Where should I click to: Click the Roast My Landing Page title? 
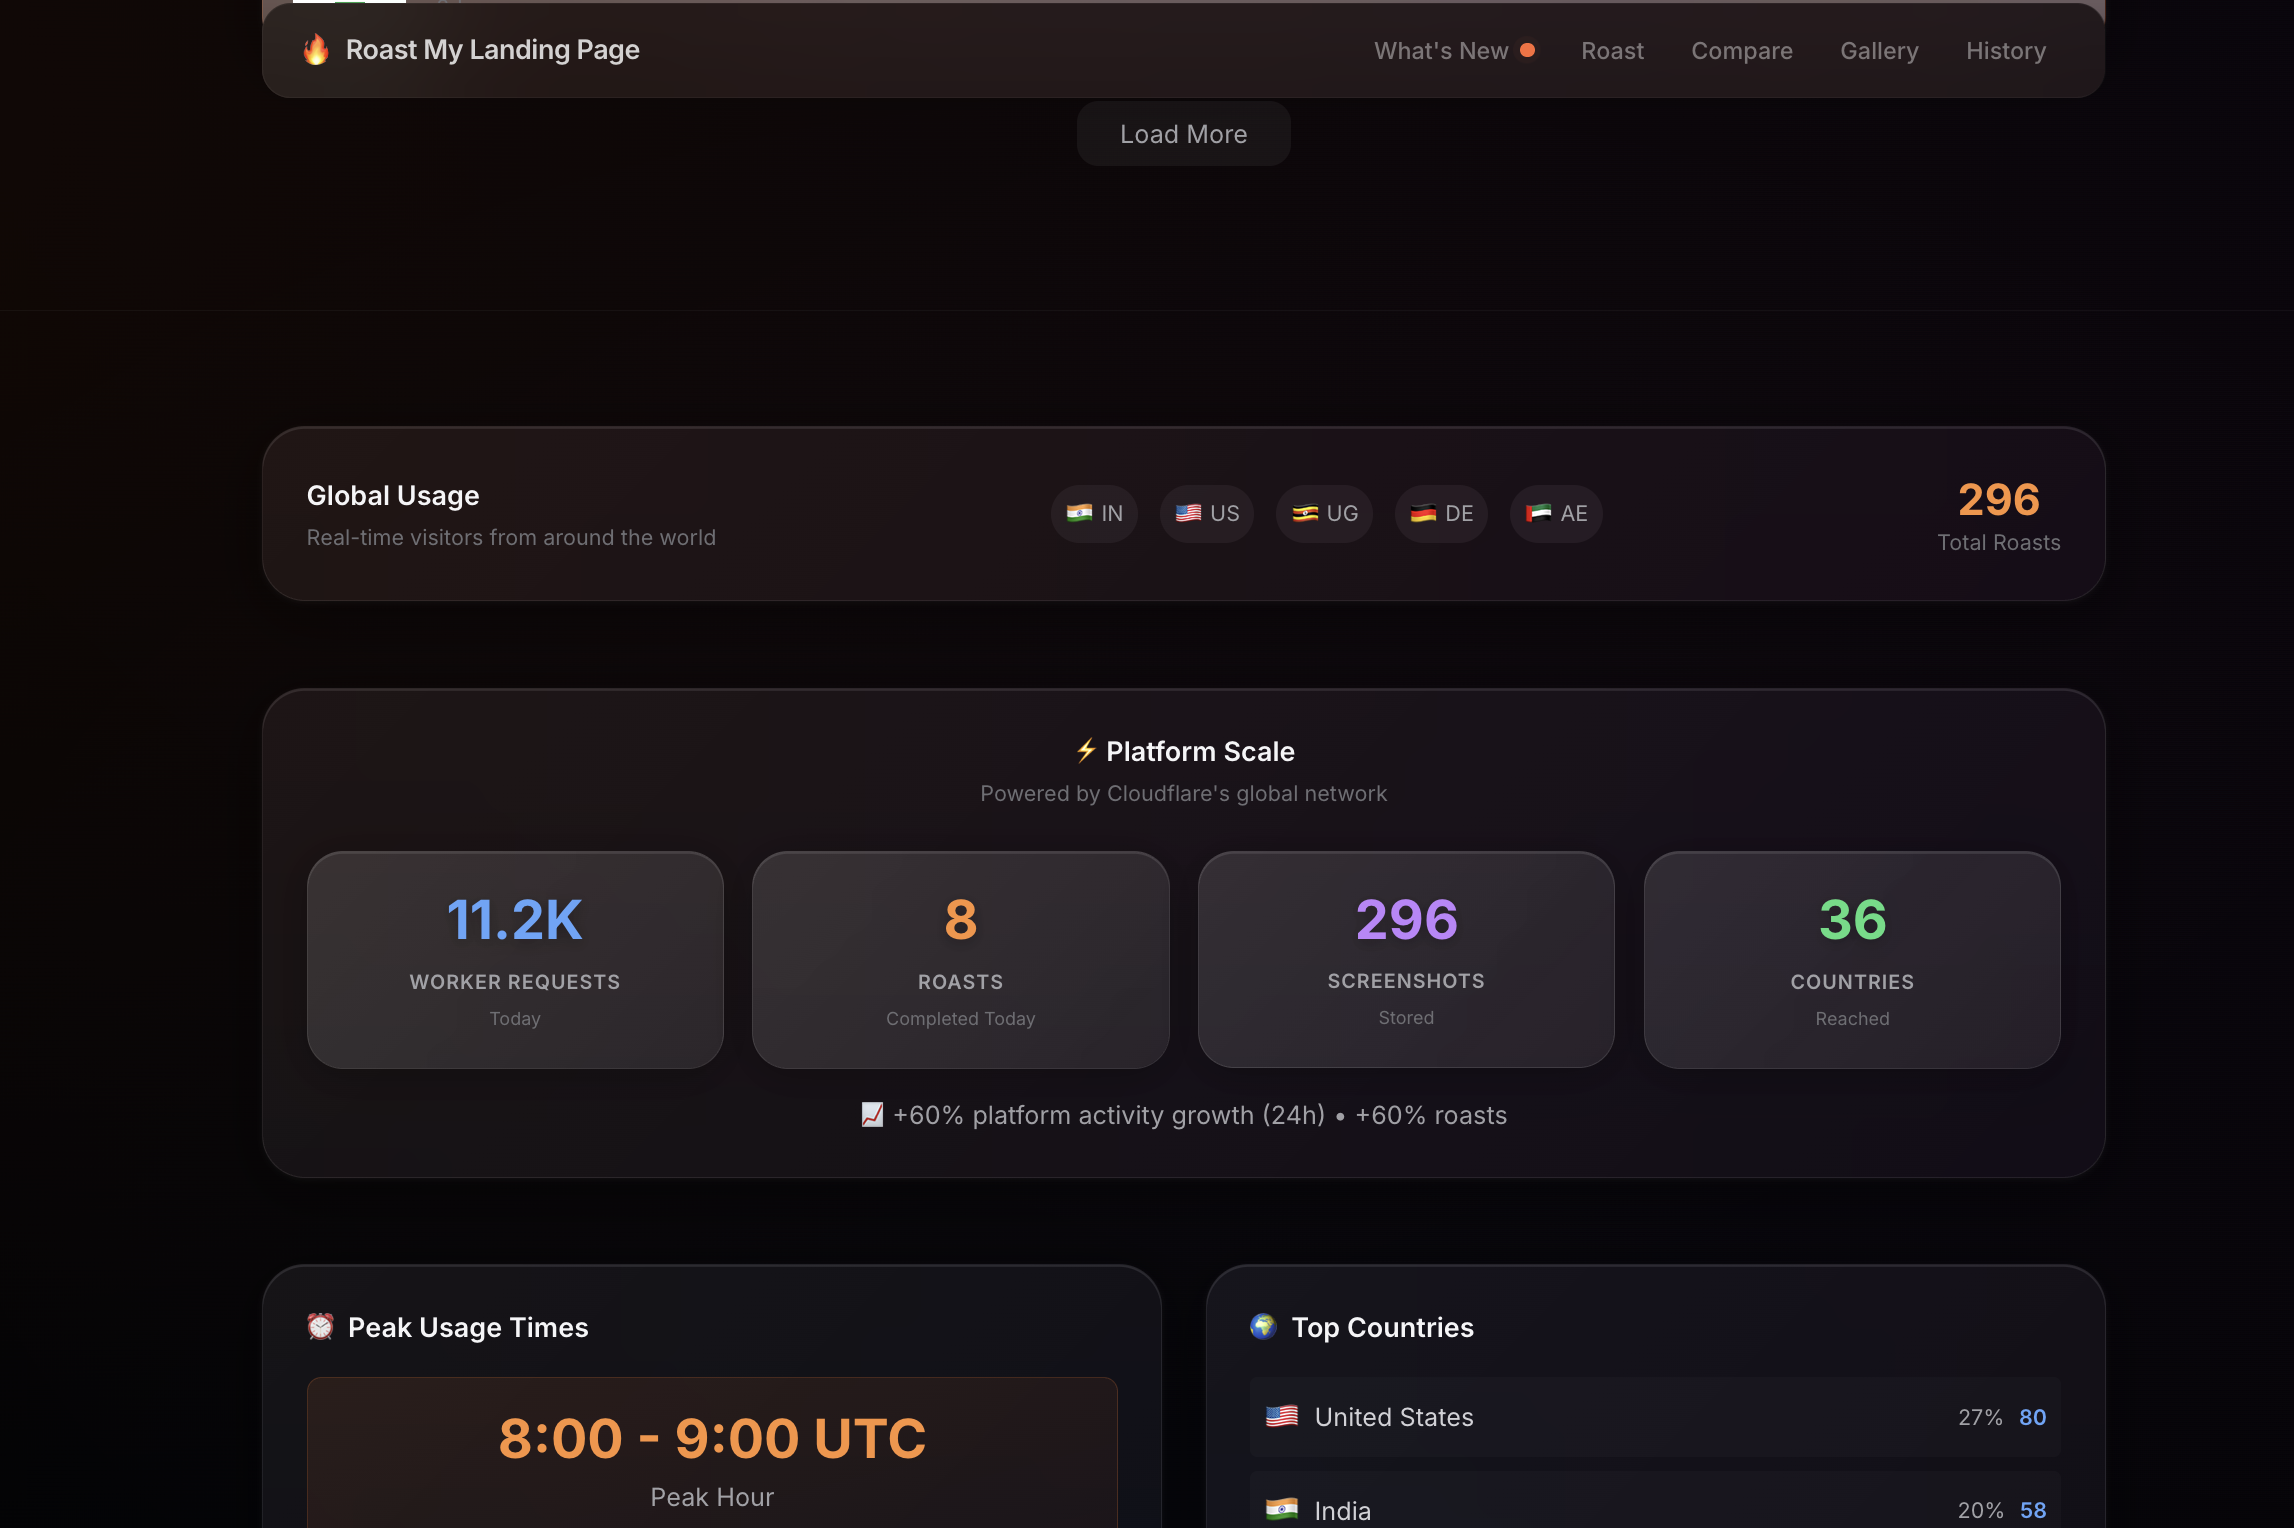492,50
